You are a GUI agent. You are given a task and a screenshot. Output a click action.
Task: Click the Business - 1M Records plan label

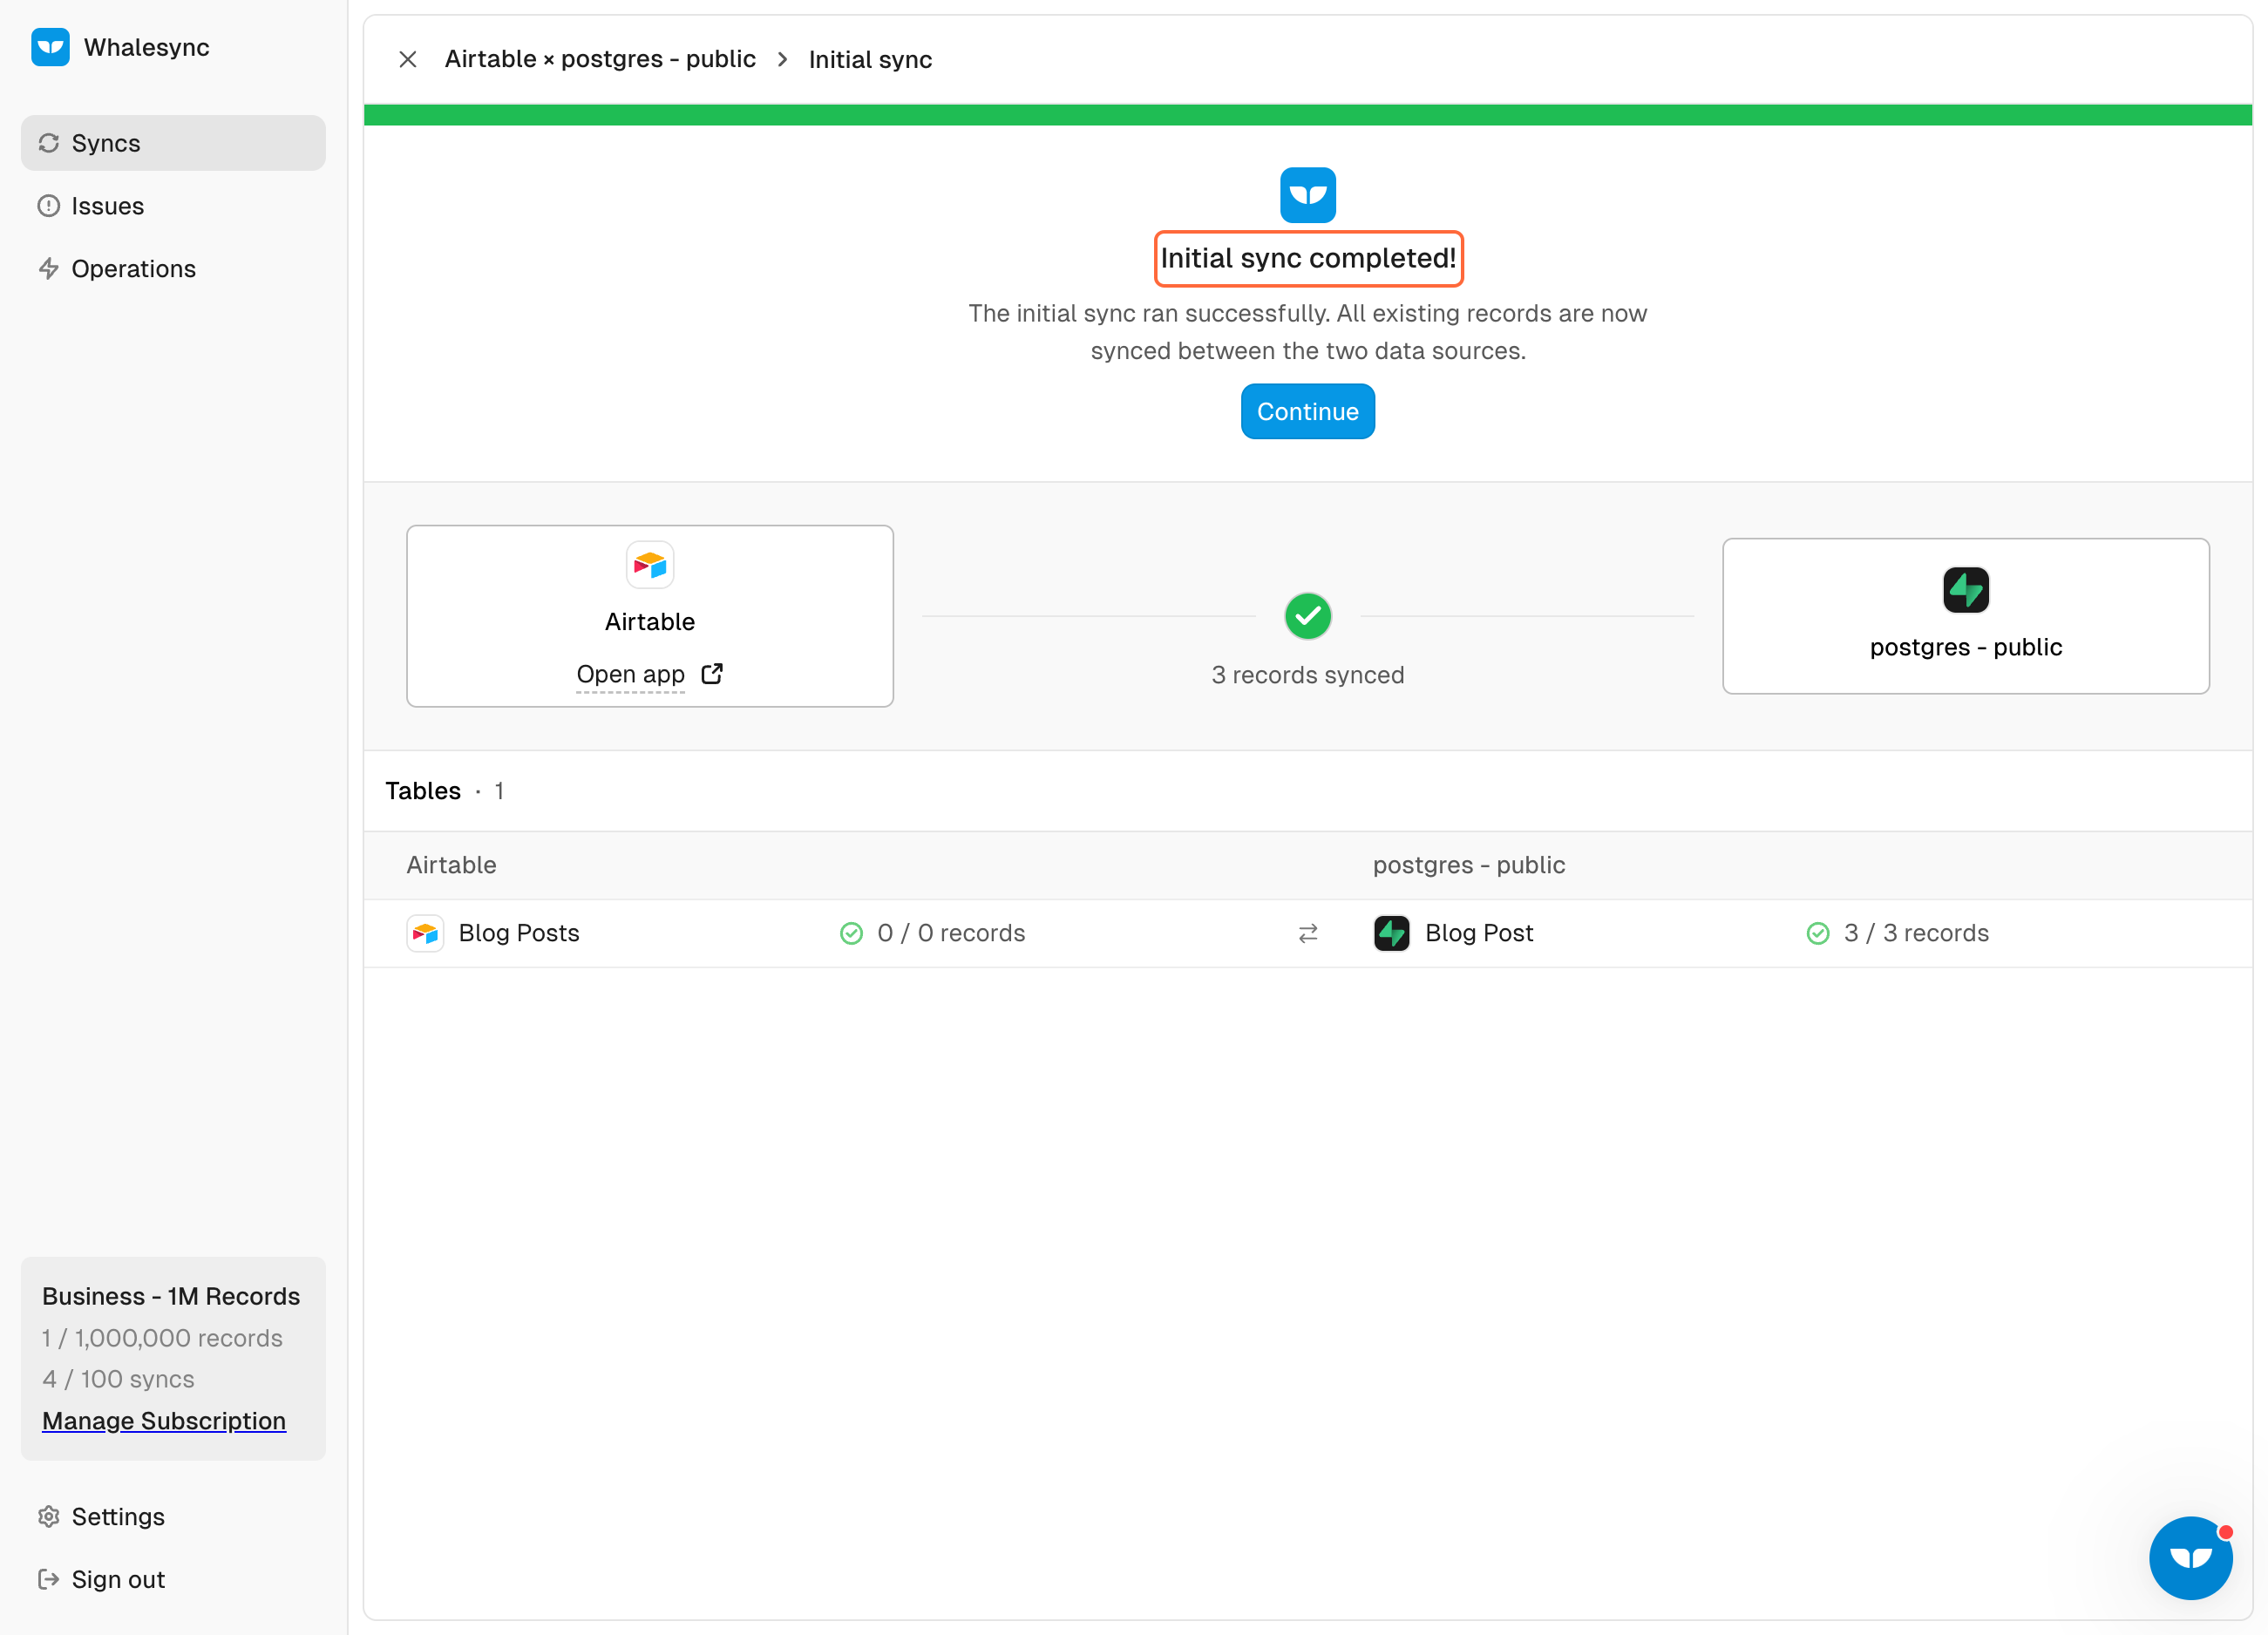tap(171, 1296)
